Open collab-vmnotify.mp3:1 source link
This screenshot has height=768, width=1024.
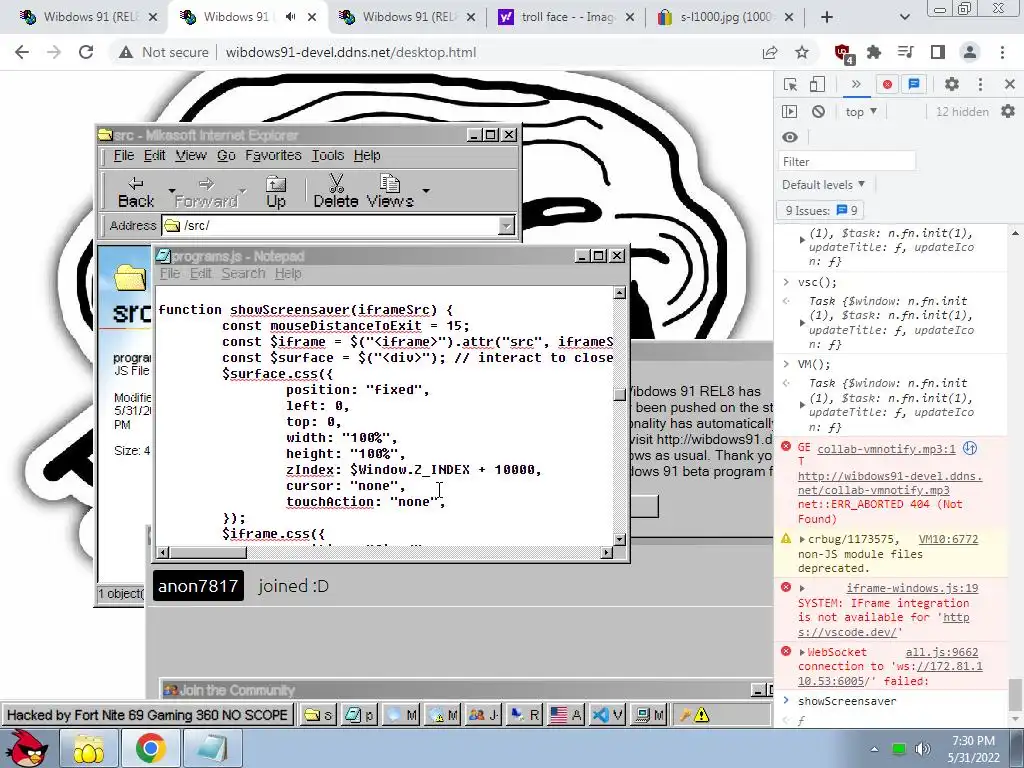click(886, 449)
